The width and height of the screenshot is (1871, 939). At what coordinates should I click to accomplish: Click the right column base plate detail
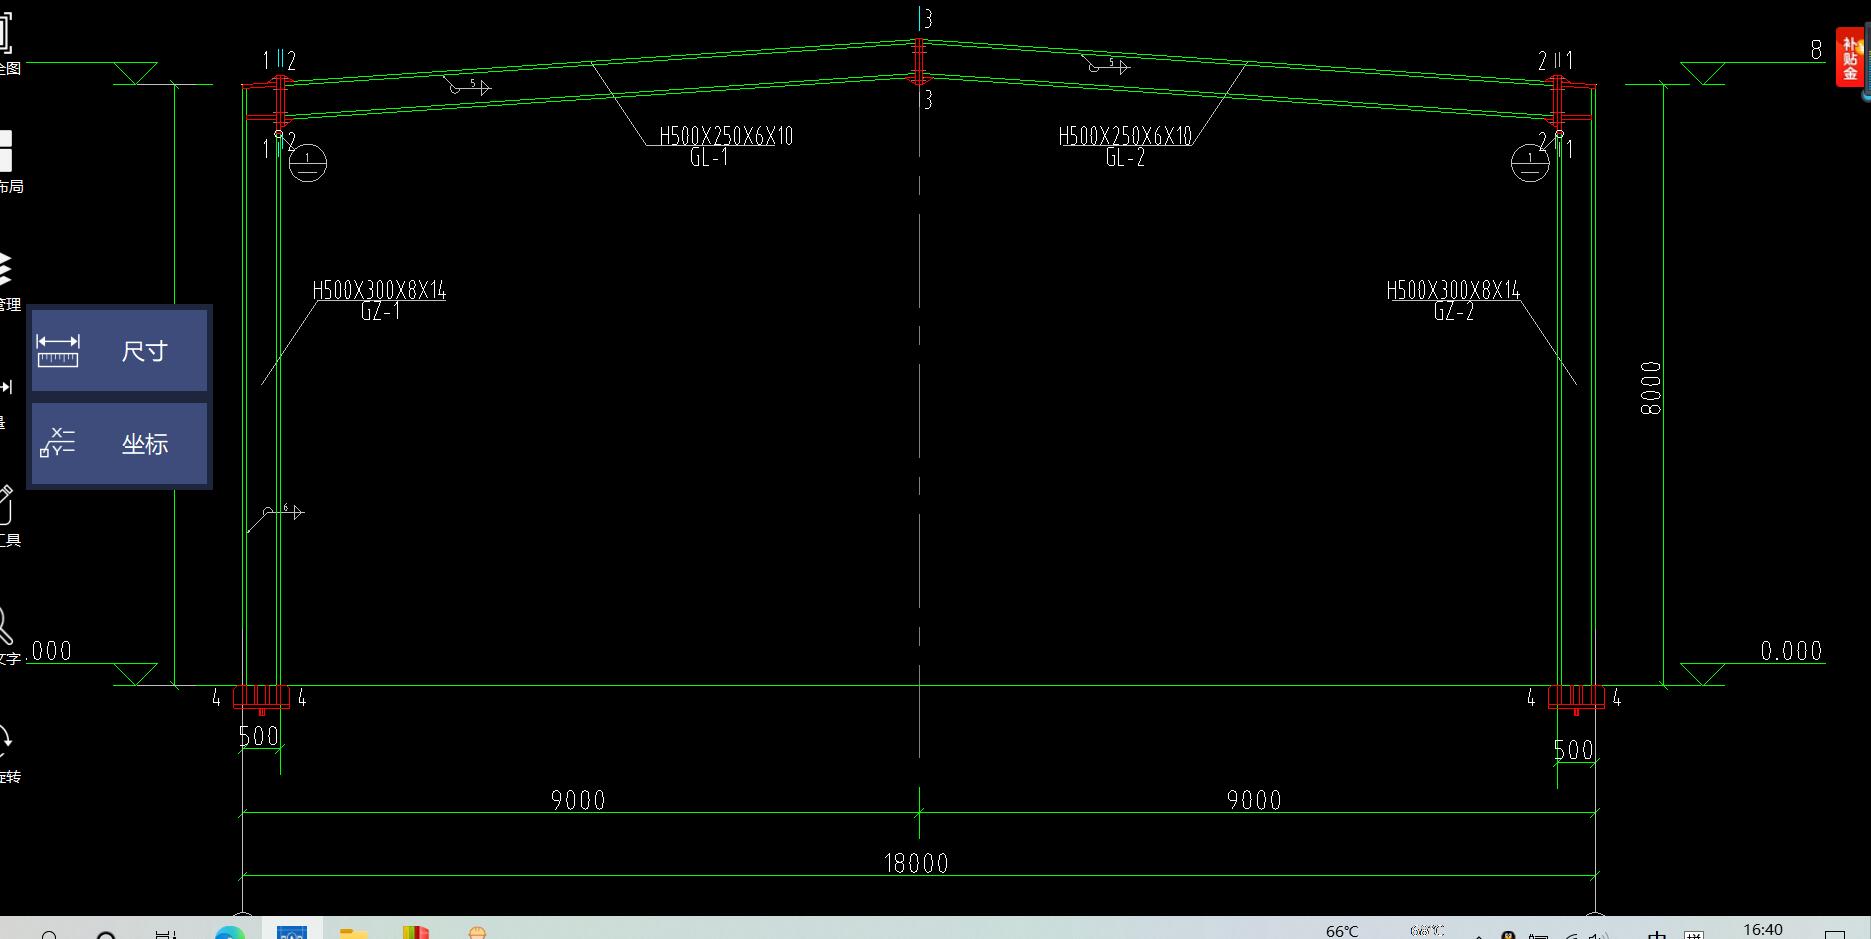click(1576, 698)
